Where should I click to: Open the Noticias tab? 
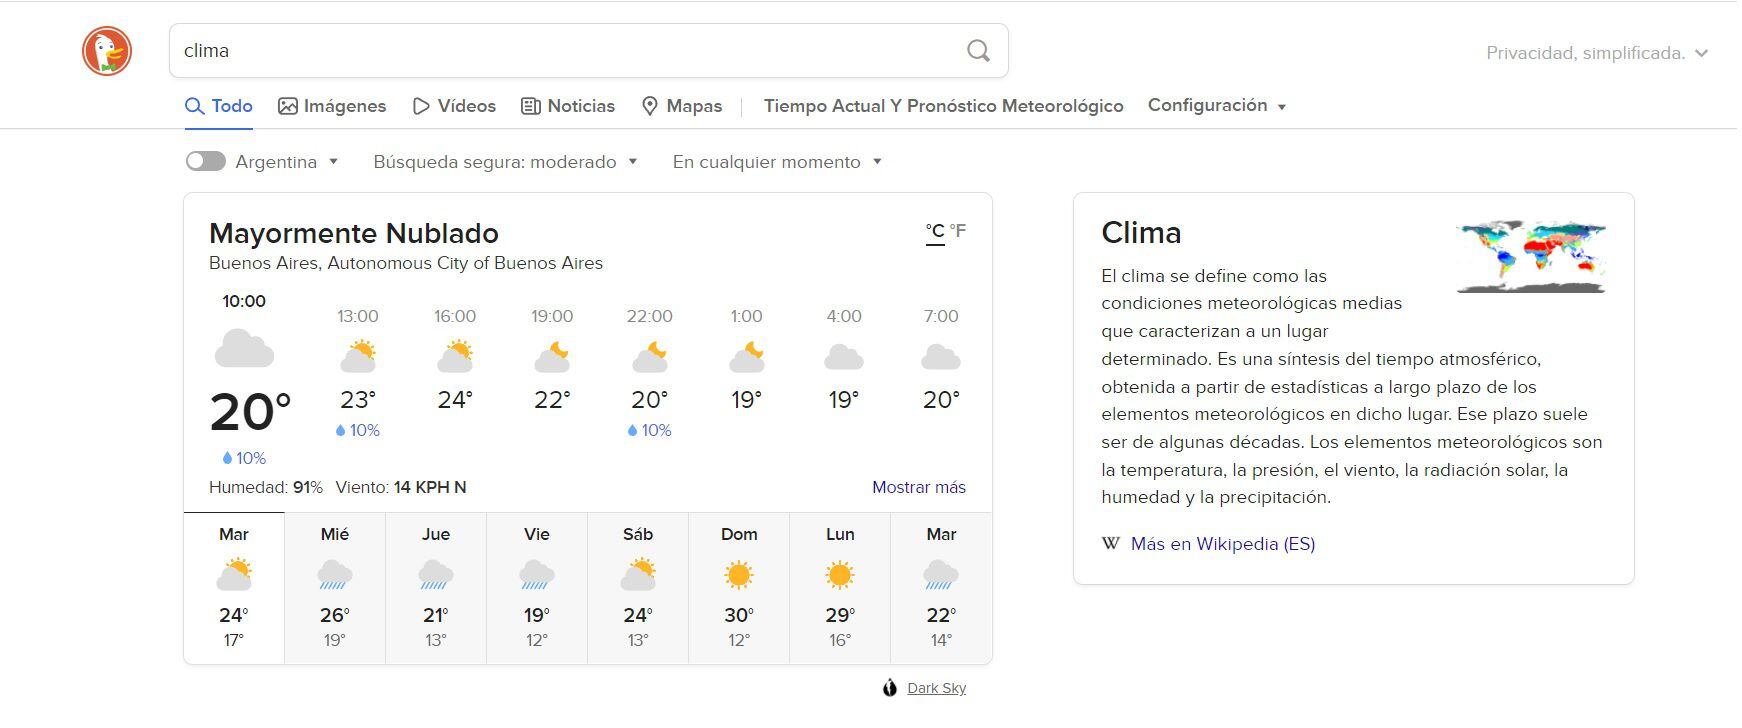568,106
